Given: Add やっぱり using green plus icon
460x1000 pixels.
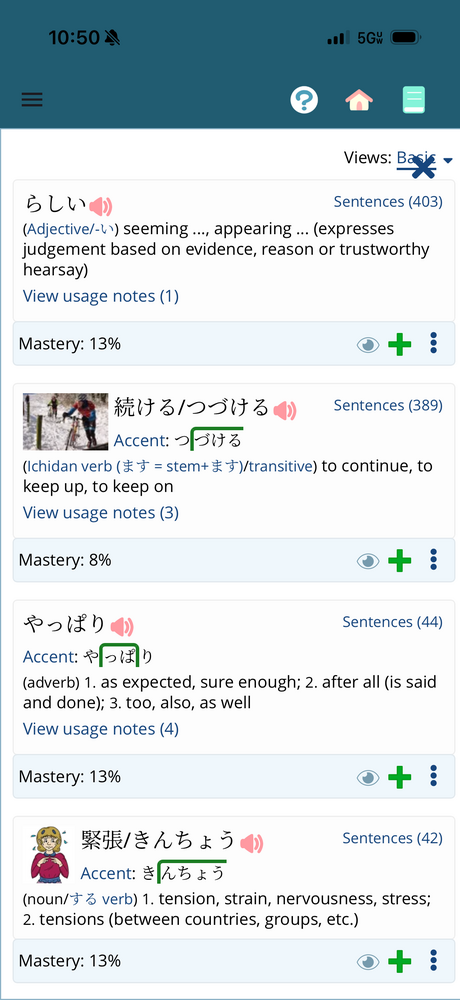Looking at the screenshot, I should (x=400, y=777).
